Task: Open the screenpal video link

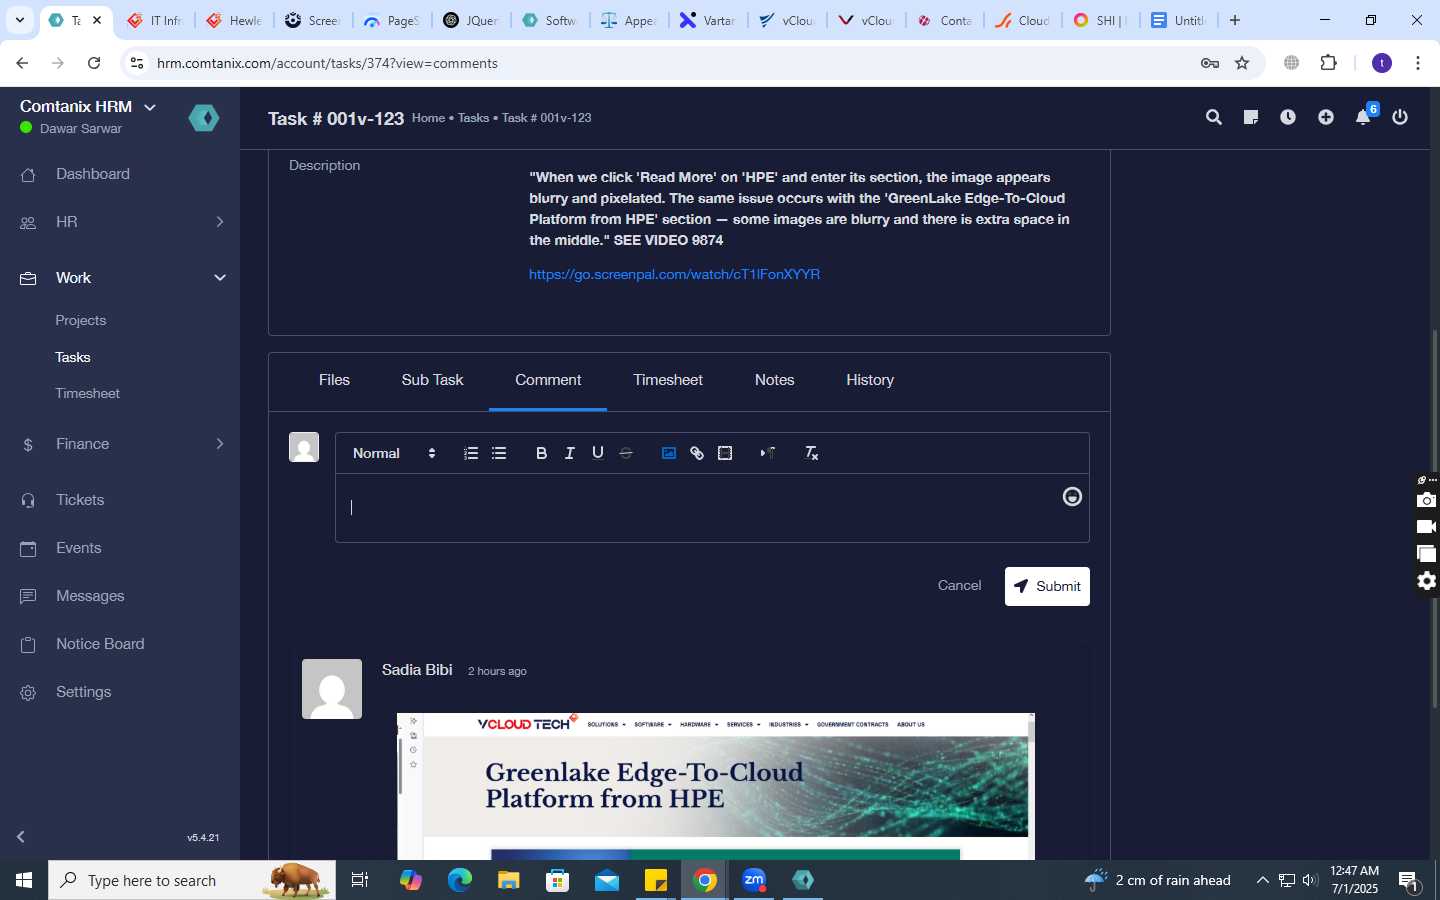Action: [x=675, y=274]
